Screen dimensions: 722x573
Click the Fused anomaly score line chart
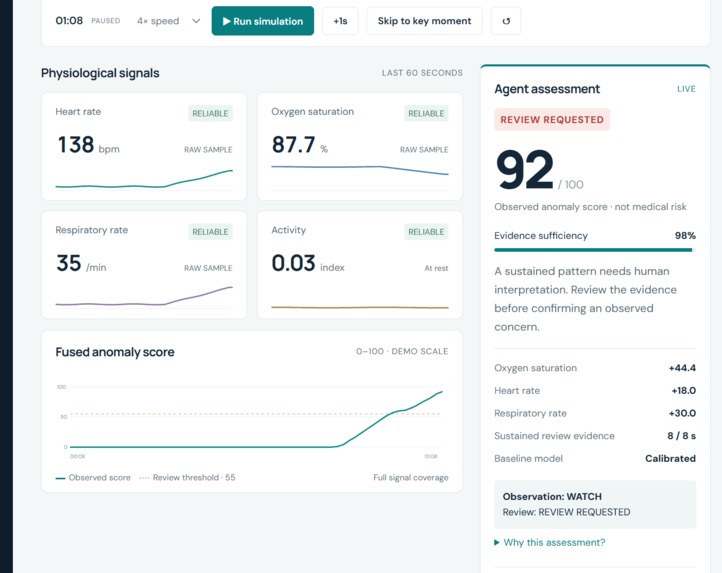coord(251,419)
